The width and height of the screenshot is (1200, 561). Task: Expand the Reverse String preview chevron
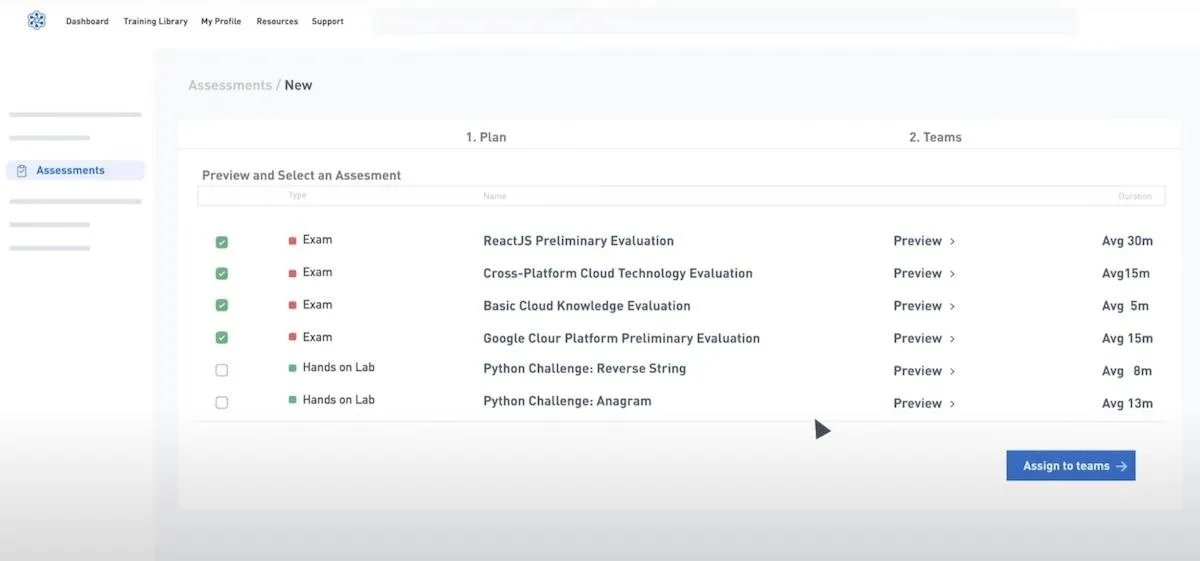coord(952,371)
